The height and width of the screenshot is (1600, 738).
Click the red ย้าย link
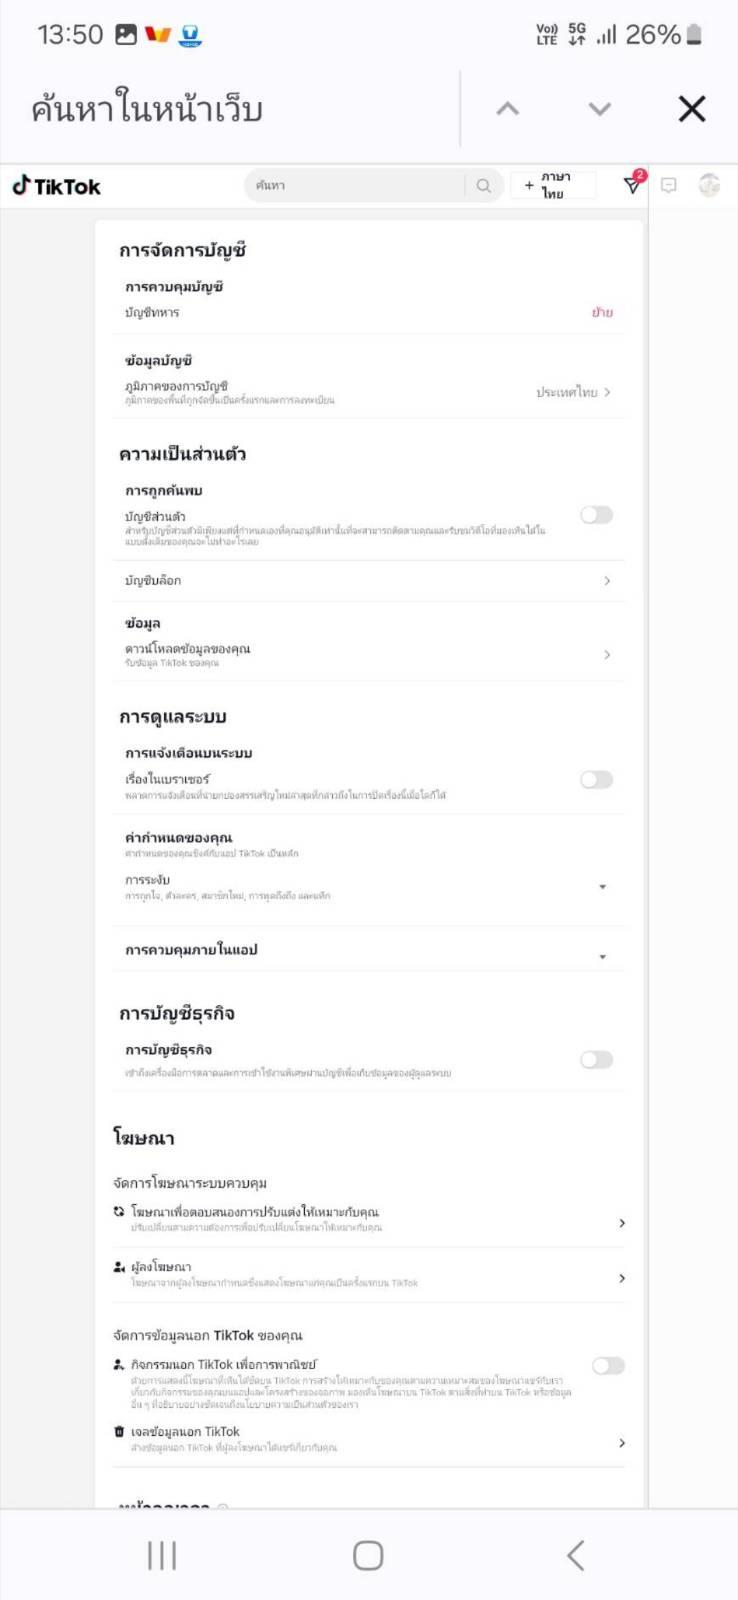(x=602, y=312)
